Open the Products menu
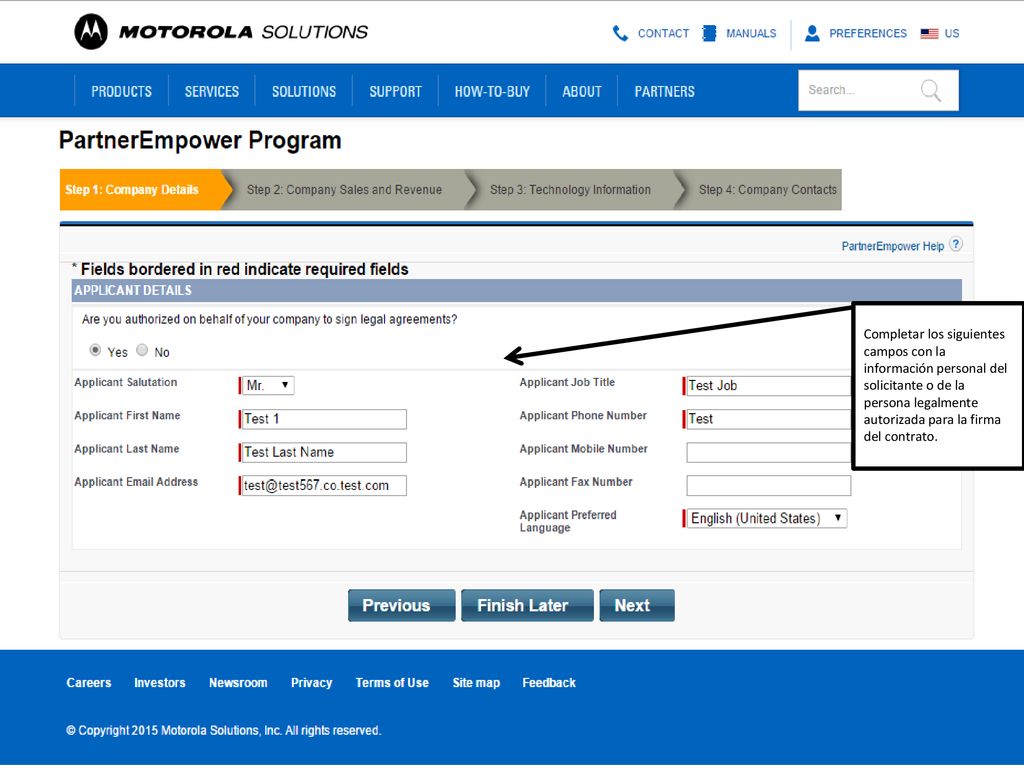The height and width of the screenshot is (768, 1024). point(121,91)
